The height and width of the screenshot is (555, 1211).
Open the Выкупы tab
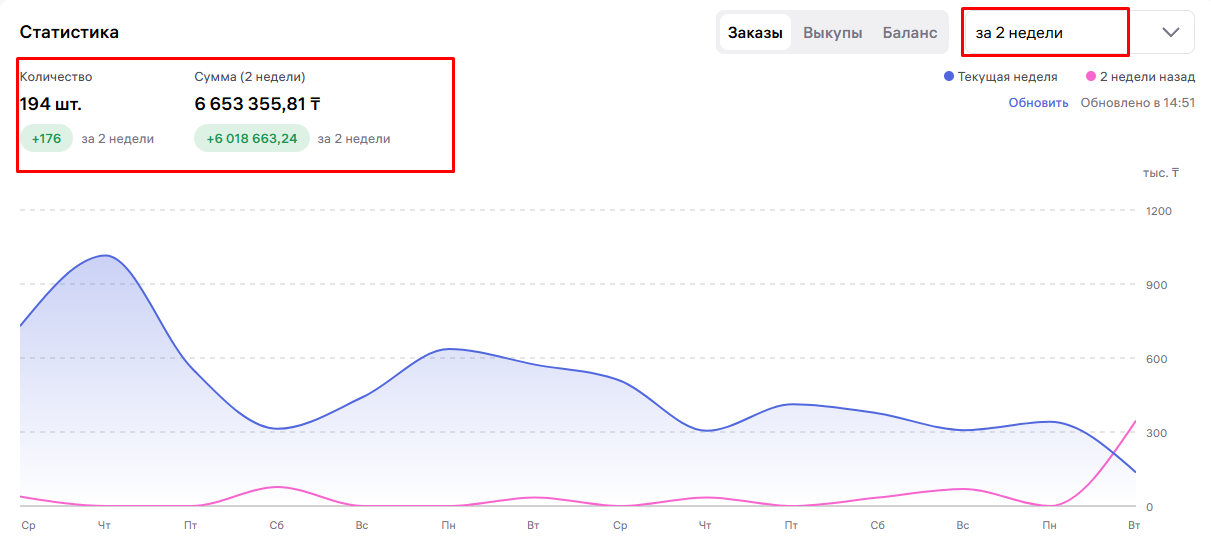pyautogui.click(x=832, y=32)
